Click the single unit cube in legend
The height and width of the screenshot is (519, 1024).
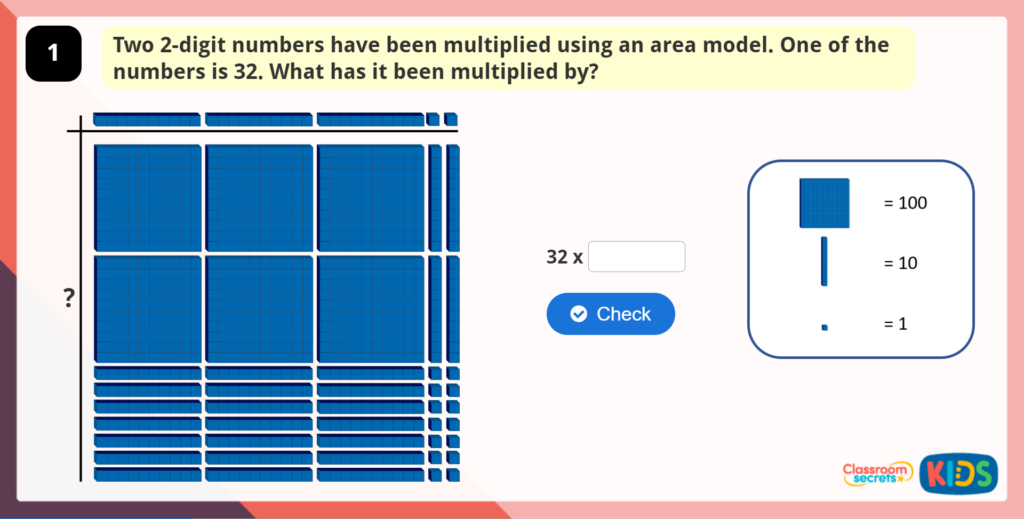point(824,327)
